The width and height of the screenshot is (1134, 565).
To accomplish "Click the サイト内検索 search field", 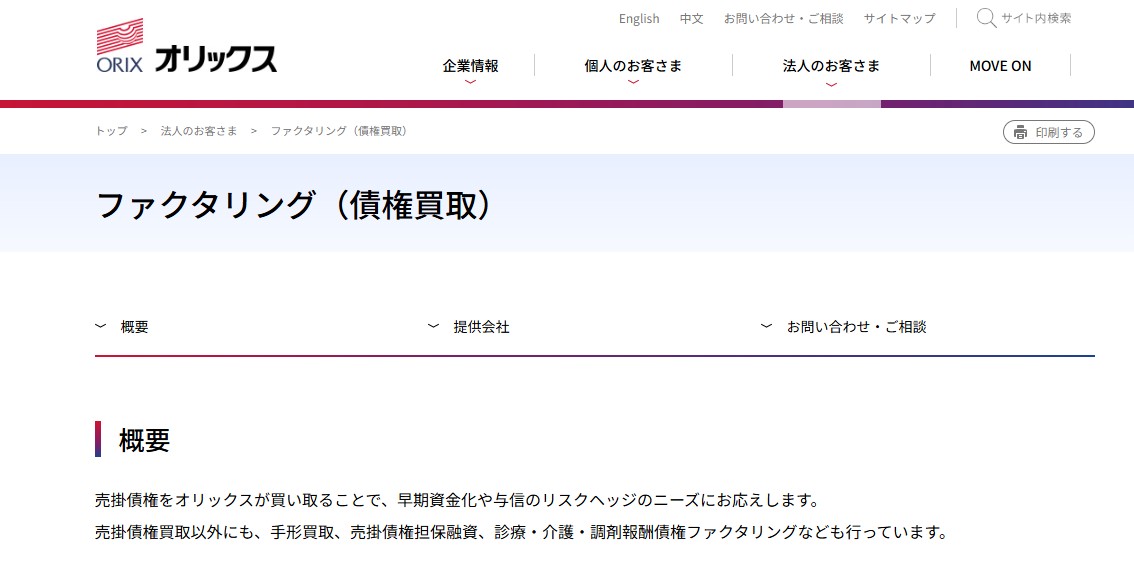I will pyautogui.click(x=1036, y=18).
